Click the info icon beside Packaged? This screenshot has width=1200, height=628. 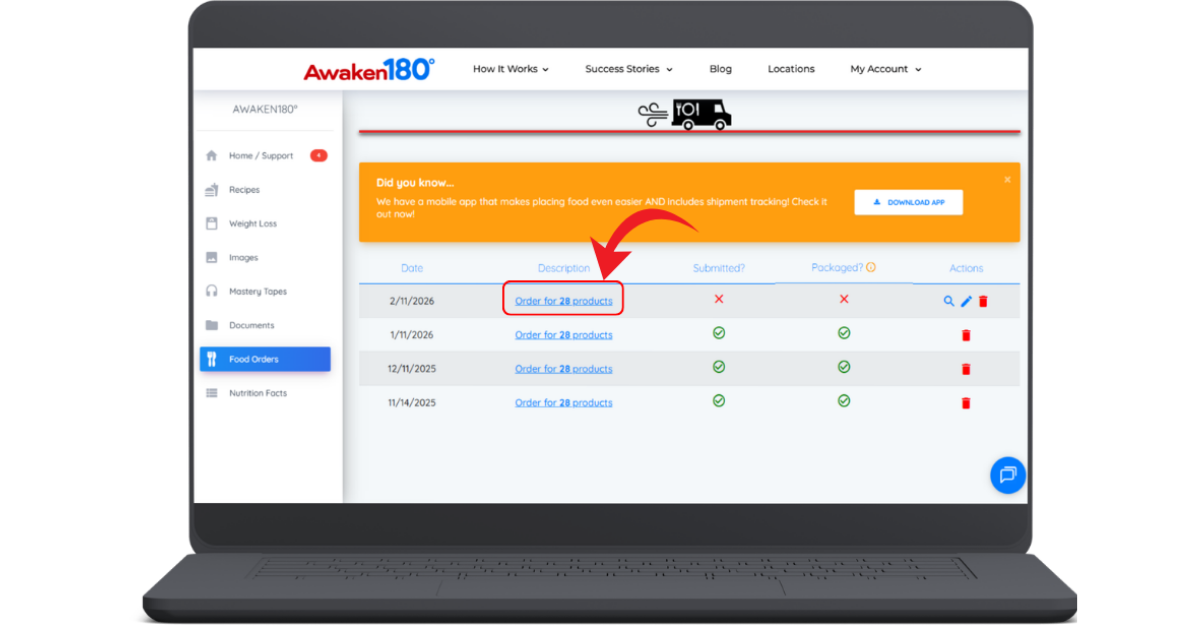click(x=871, y=267)
